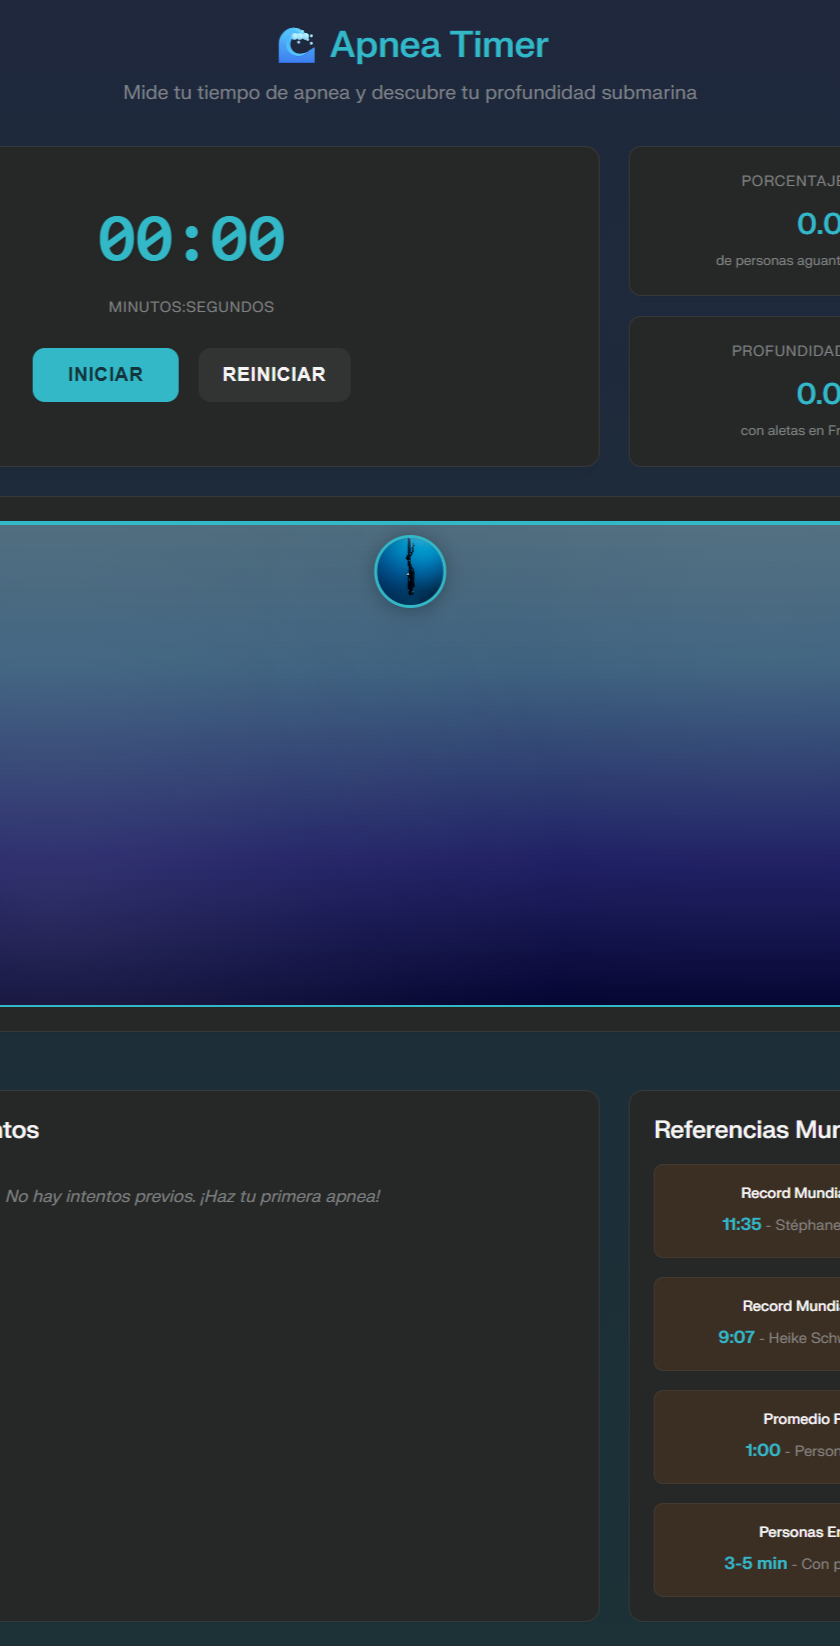Click the attempts panel heading
This screenshot has width=840, height=1646.
[x=20, y=1130]
